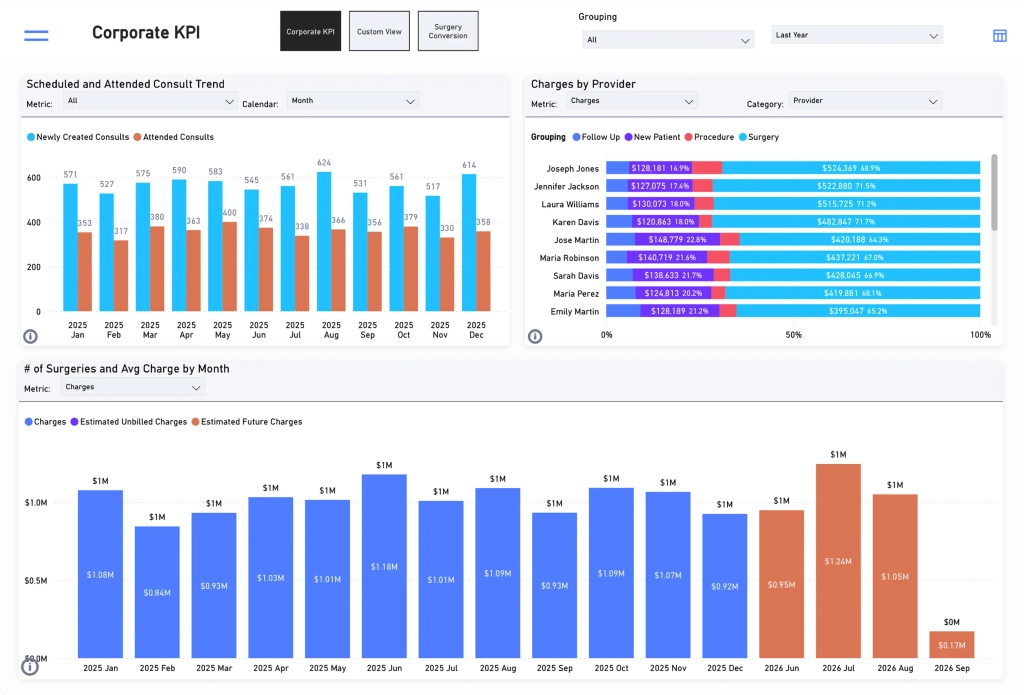Click # of Surgeries and Avg Charge title
This screenshot has height=695, width=1024.
pos(127,369)
